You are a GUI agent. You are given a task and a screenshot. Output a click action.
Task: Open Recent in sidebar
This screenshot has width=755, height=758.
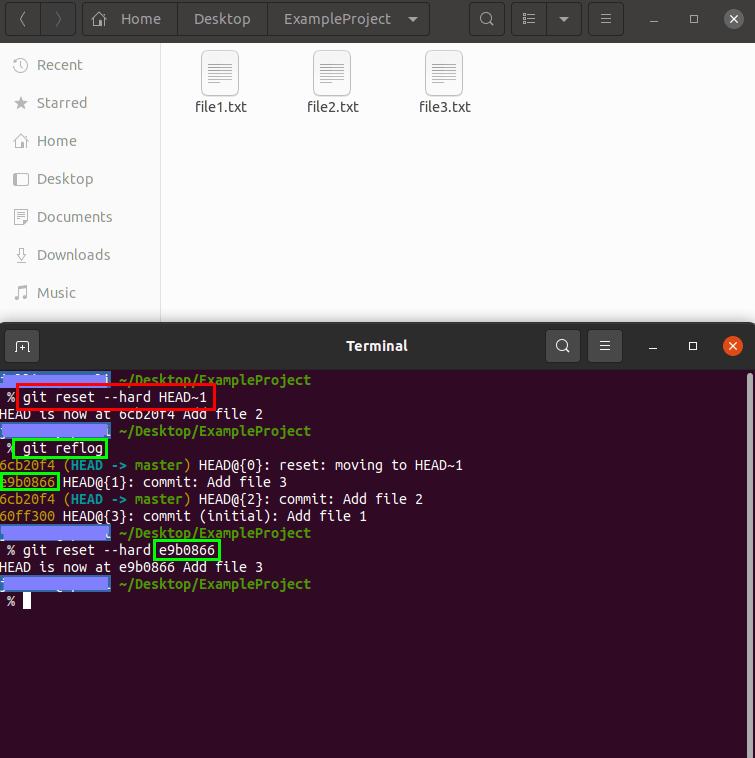point(80,65)
